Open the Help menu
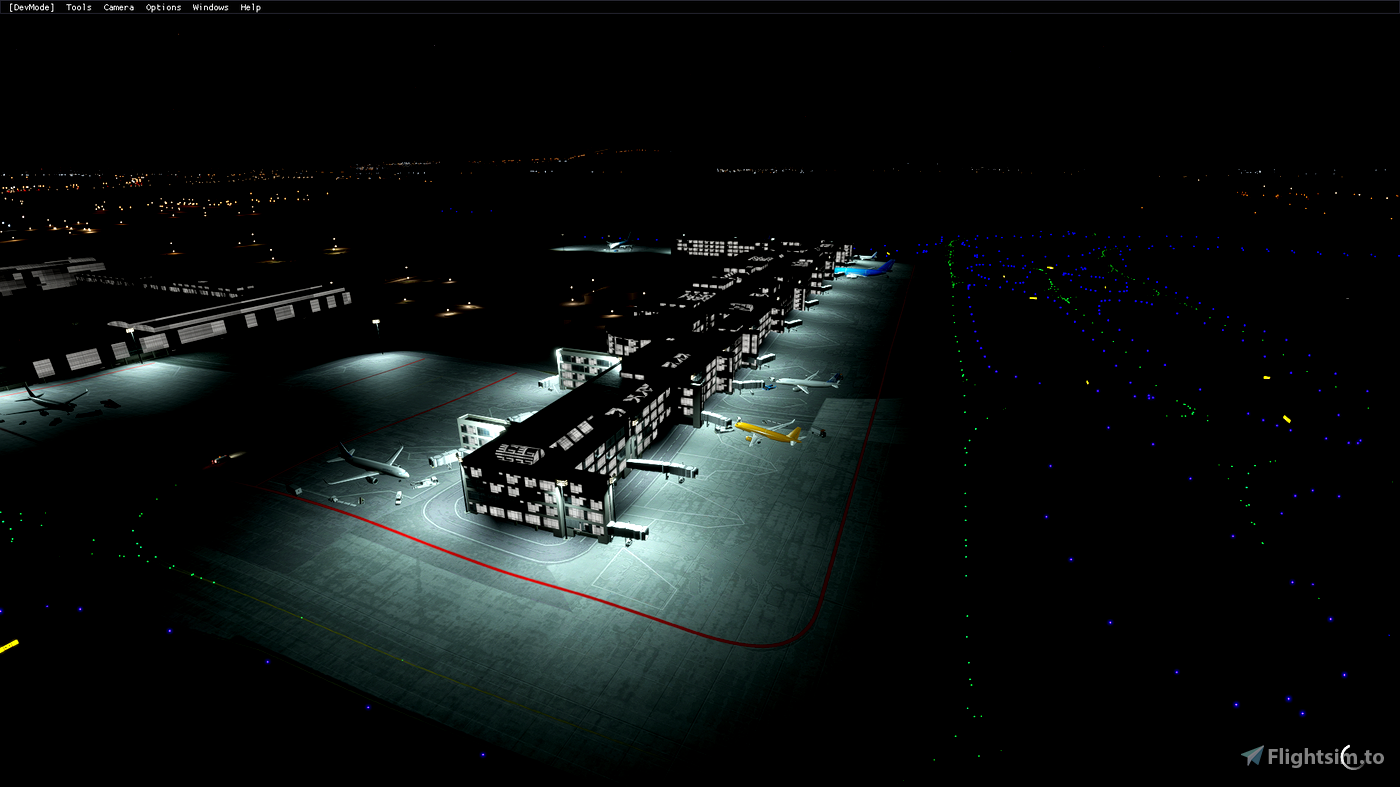The width and height of the screenshot is (1400, 787). 251,7
